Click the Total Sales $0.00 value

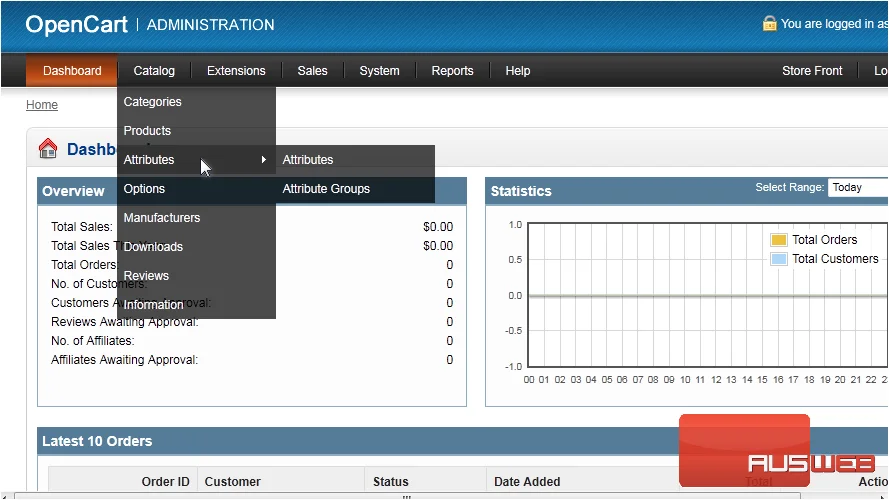[438, 227]
